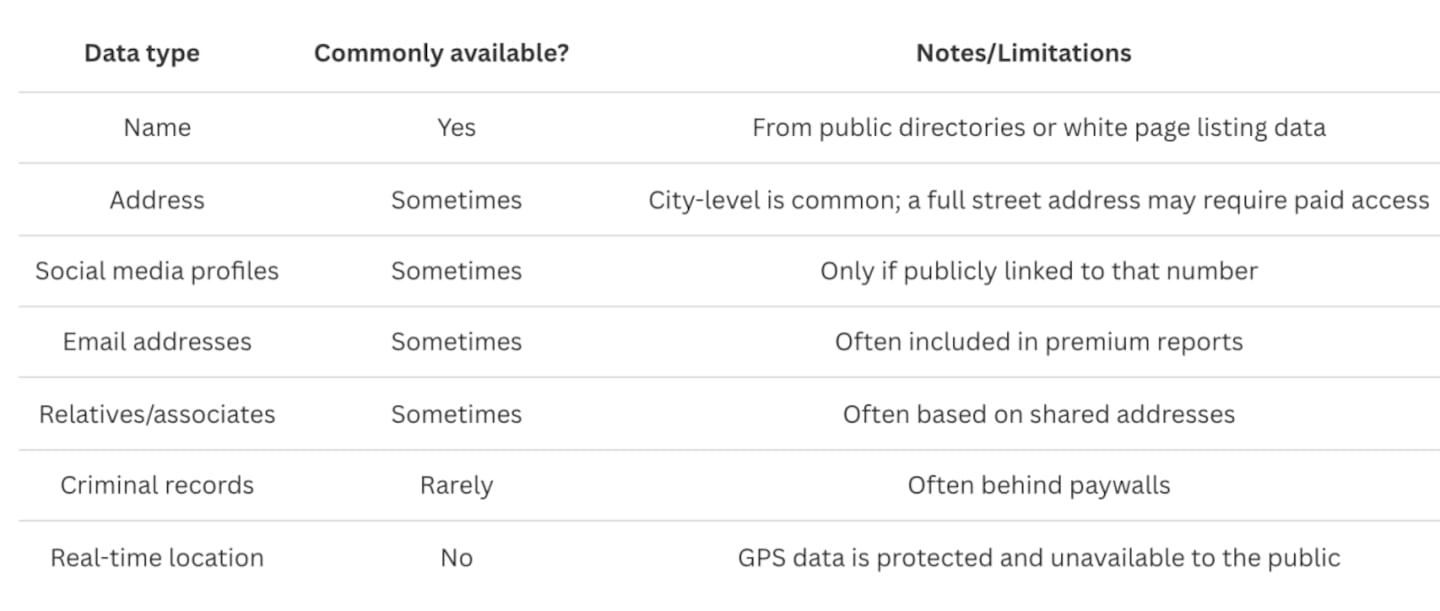The height and width of the screenshot is (611, 1440).
Task: Click "Sometimes" in the Email addresses row
Action: coord(456,342)
